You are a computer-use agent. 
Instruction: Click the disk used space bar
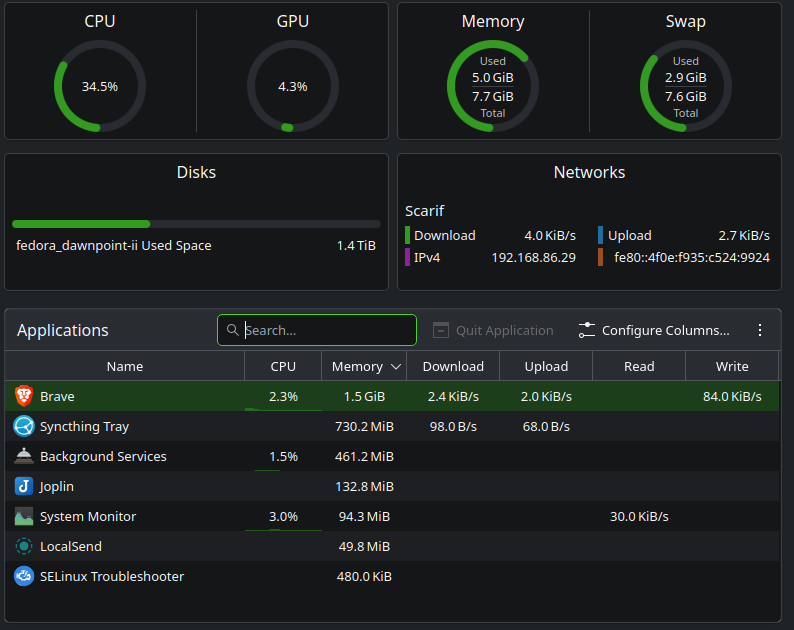pos(196,224)
